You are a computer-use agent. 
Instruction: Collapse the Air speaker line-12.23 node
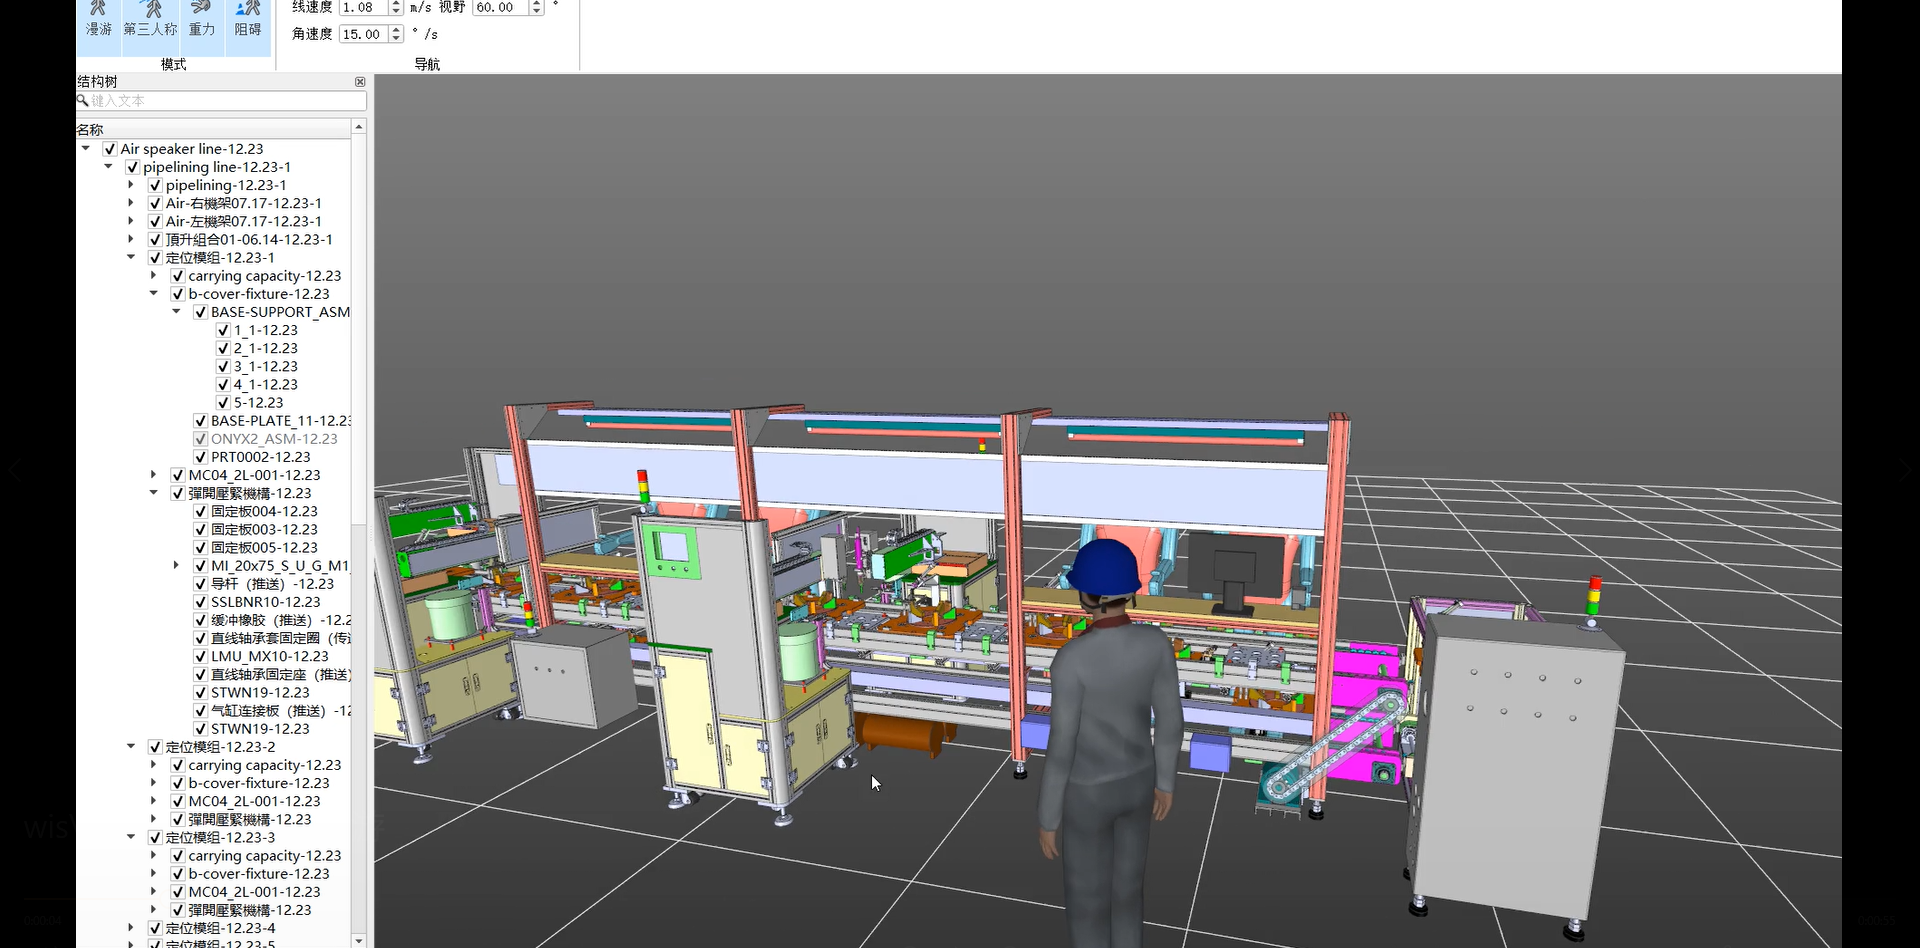click(86, 148)
